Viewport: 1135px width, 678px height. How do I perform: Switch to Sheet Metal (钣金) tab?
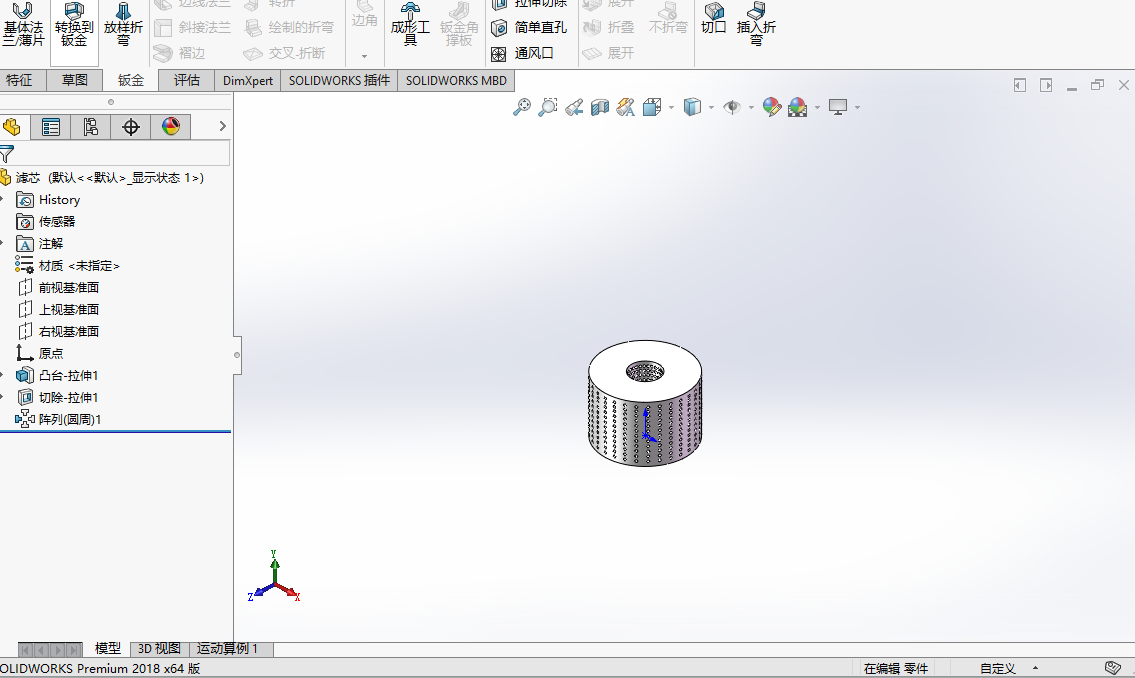click(131, 80)
